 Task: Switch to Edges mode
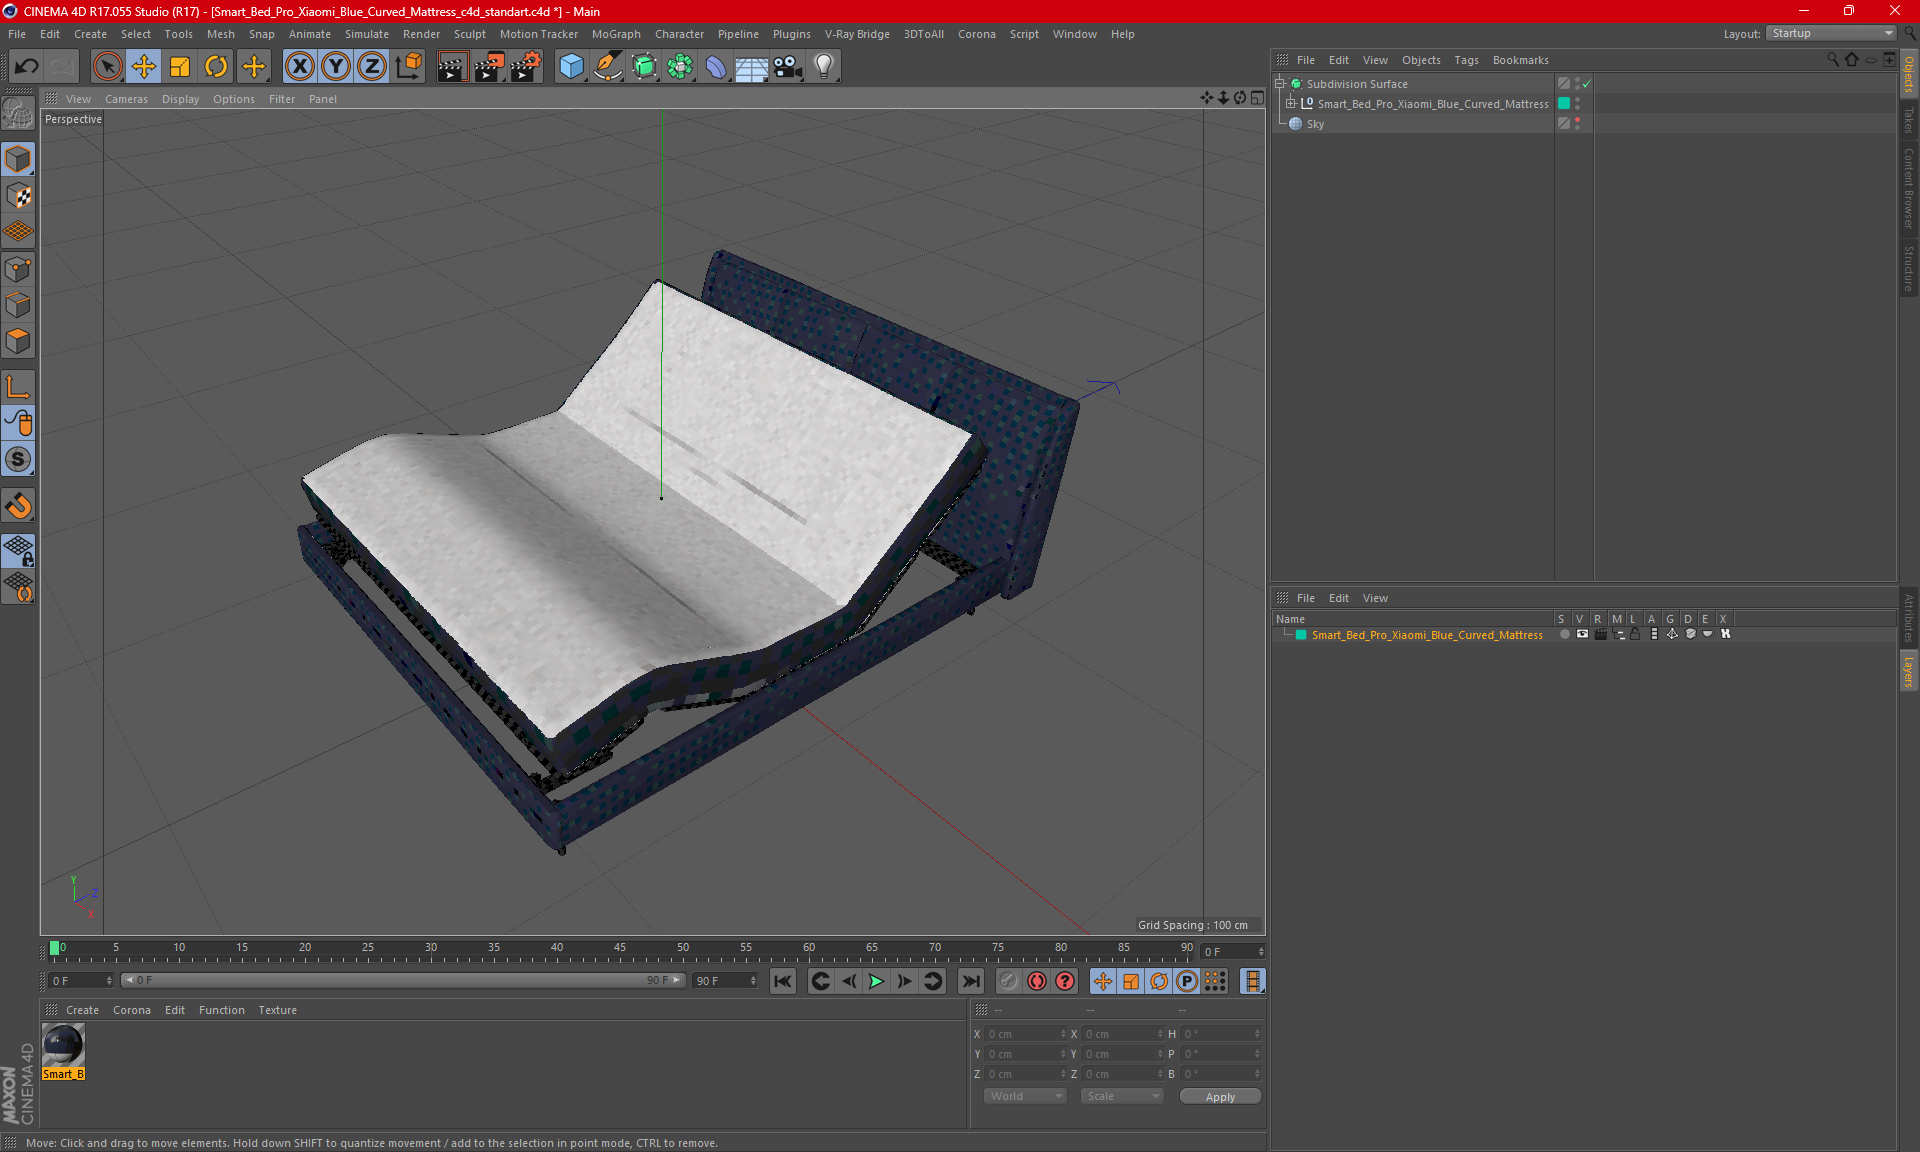pos(18,305)
